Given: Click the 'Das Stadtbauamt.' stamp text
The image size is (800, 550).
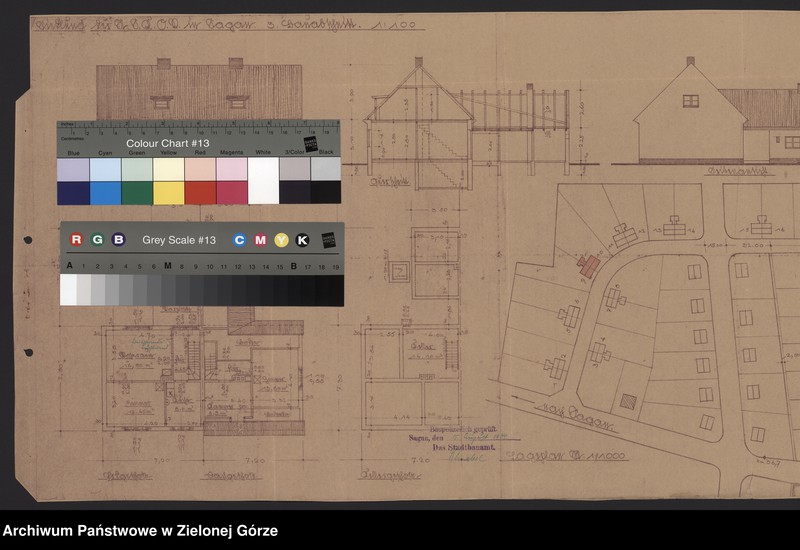Looking at the screenshot, I should [x=464, y=447].
